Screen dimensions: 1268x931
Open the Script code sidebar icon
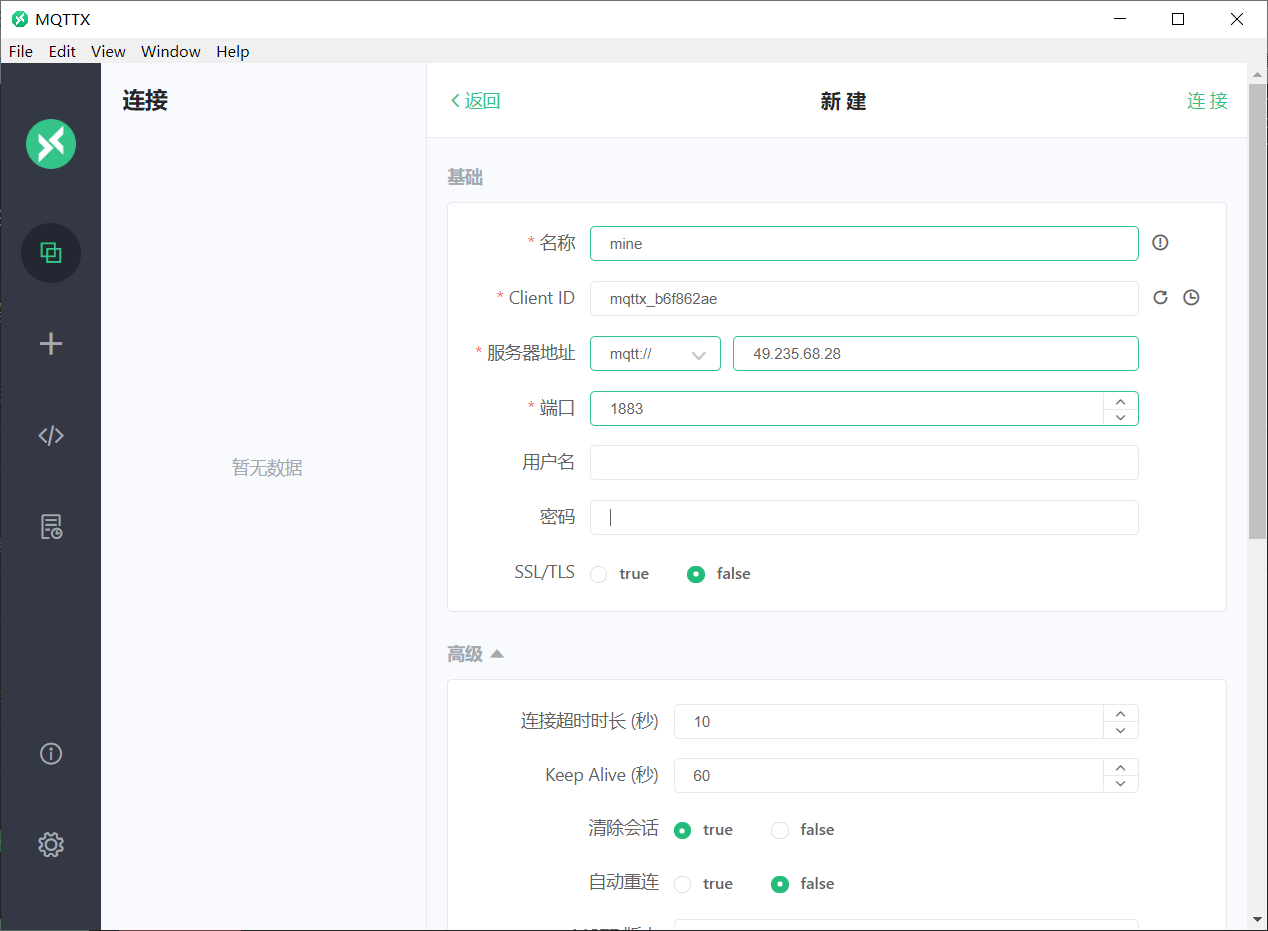(x=51, y=435)
